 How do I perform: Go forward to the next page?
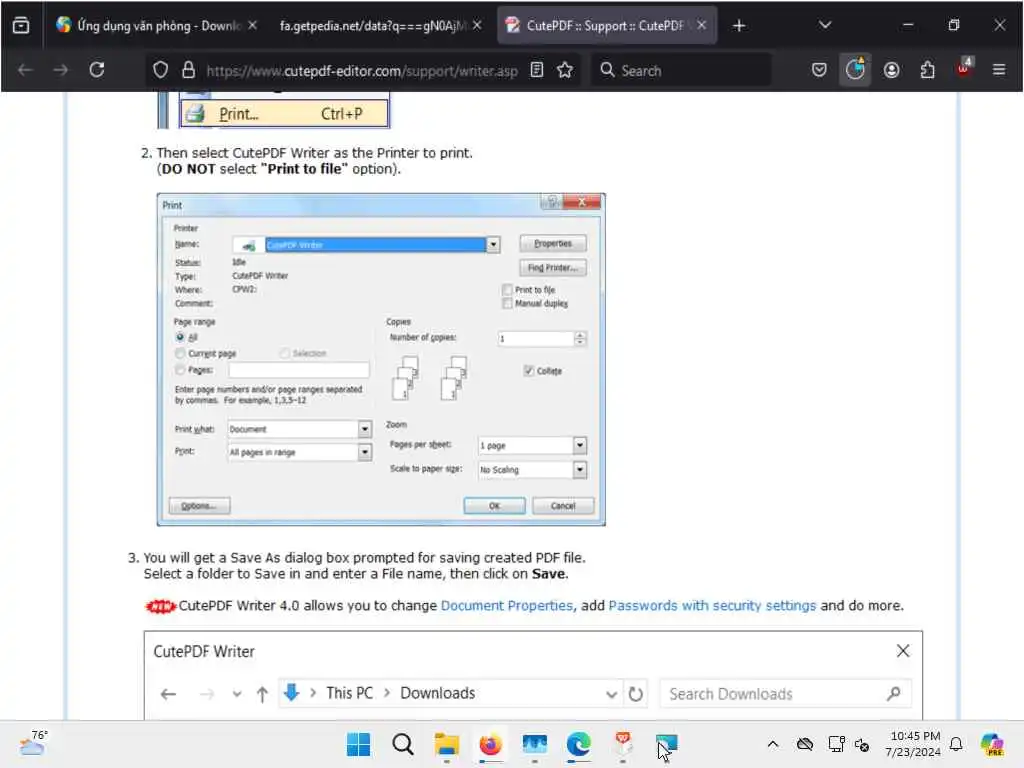point(61,70)
